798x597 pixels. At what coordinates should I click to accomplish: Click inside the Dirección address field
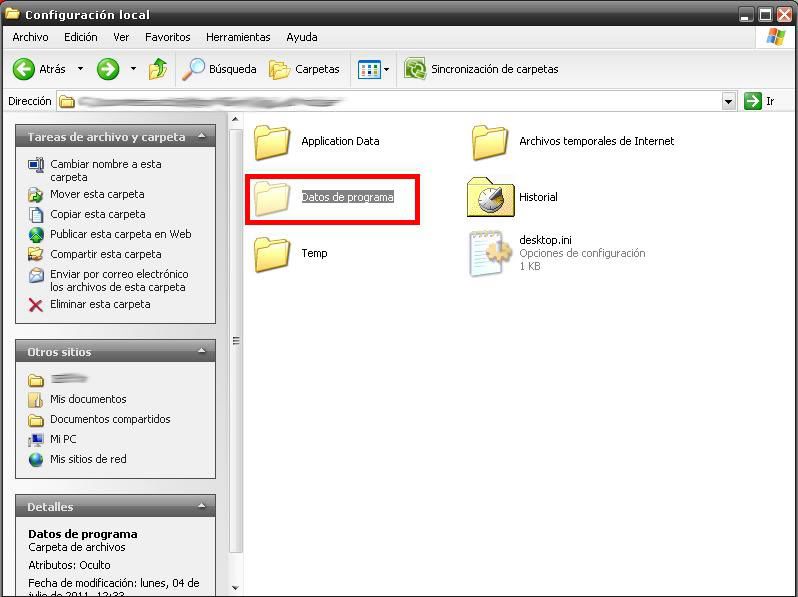(x=389, y=101)
